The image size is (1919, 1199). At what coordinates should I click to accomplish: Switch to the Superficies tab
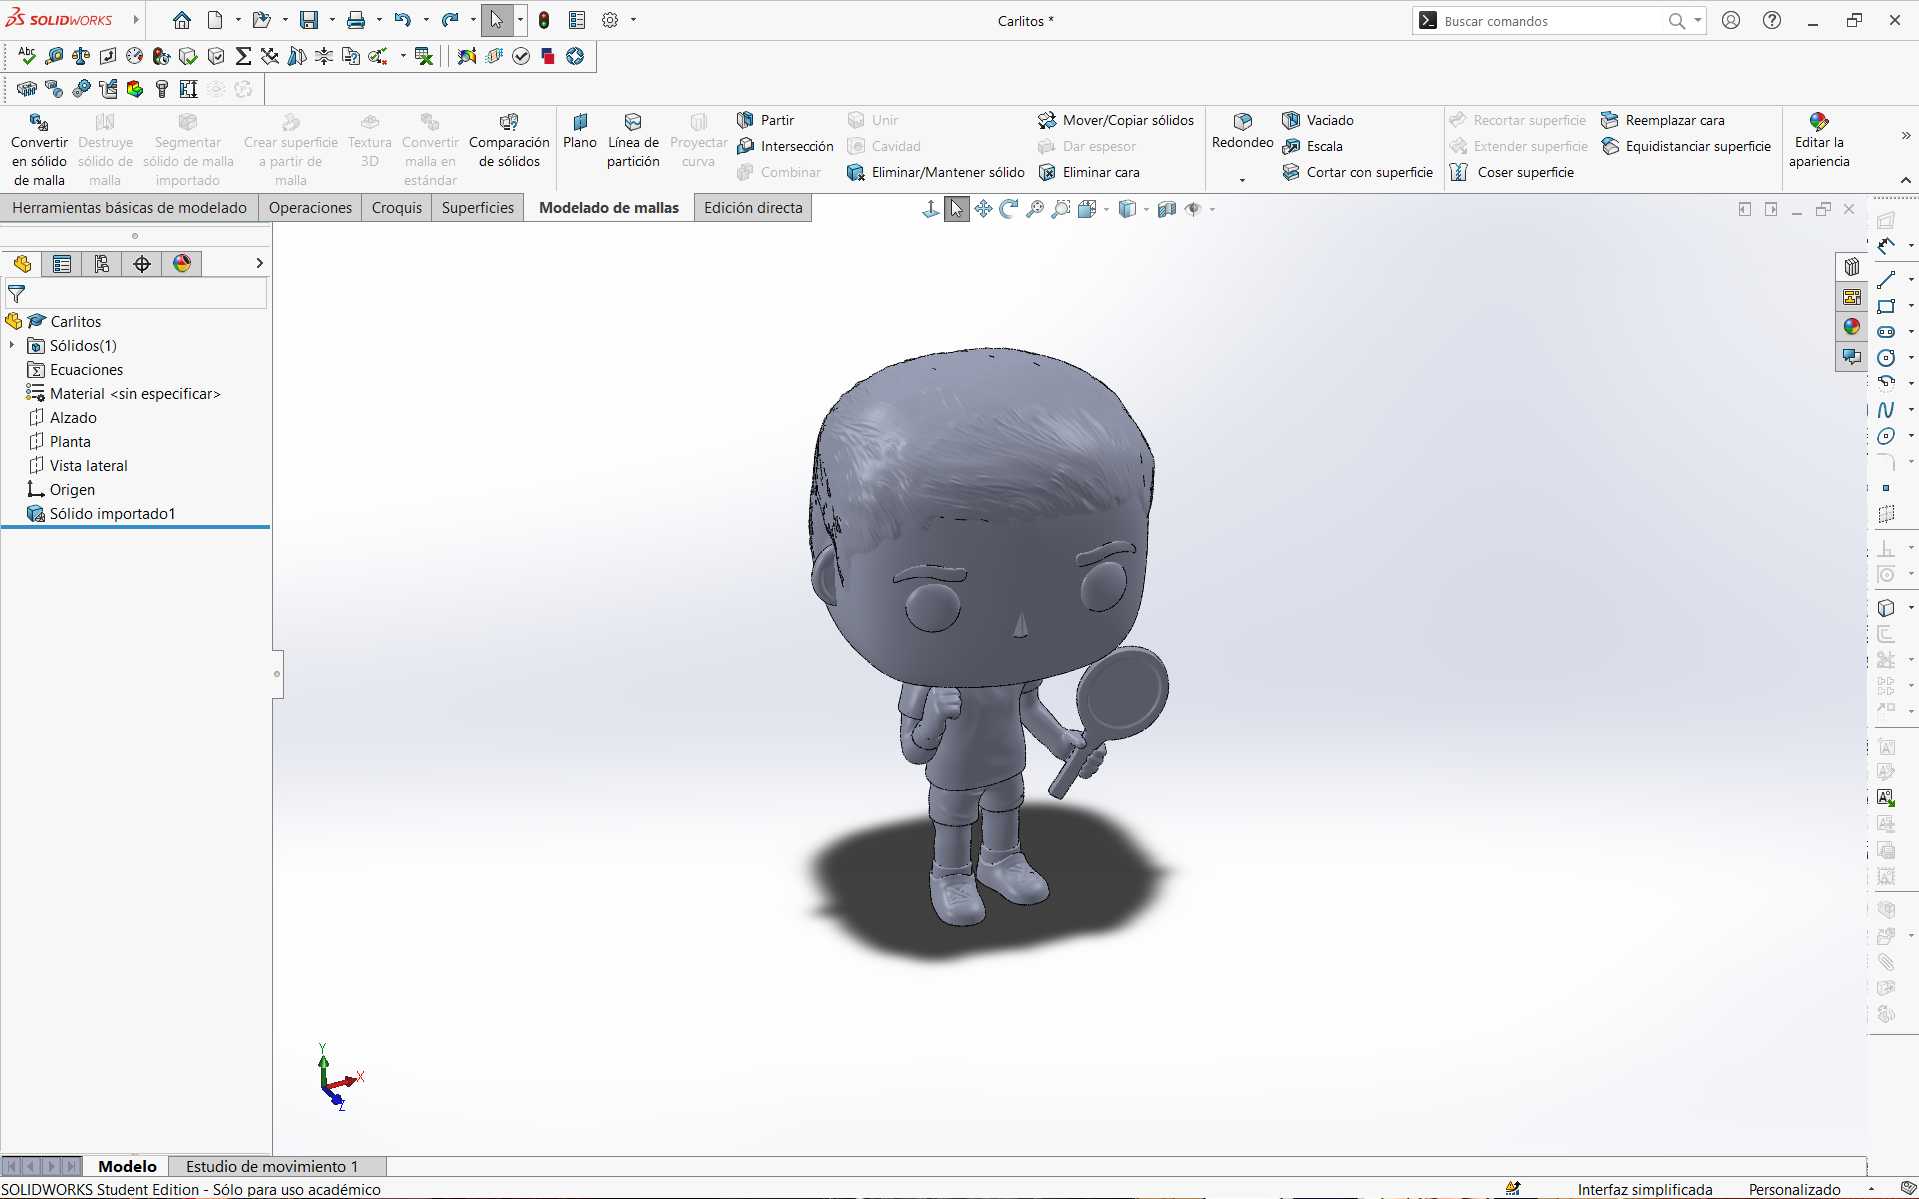(x=478, y=208)
